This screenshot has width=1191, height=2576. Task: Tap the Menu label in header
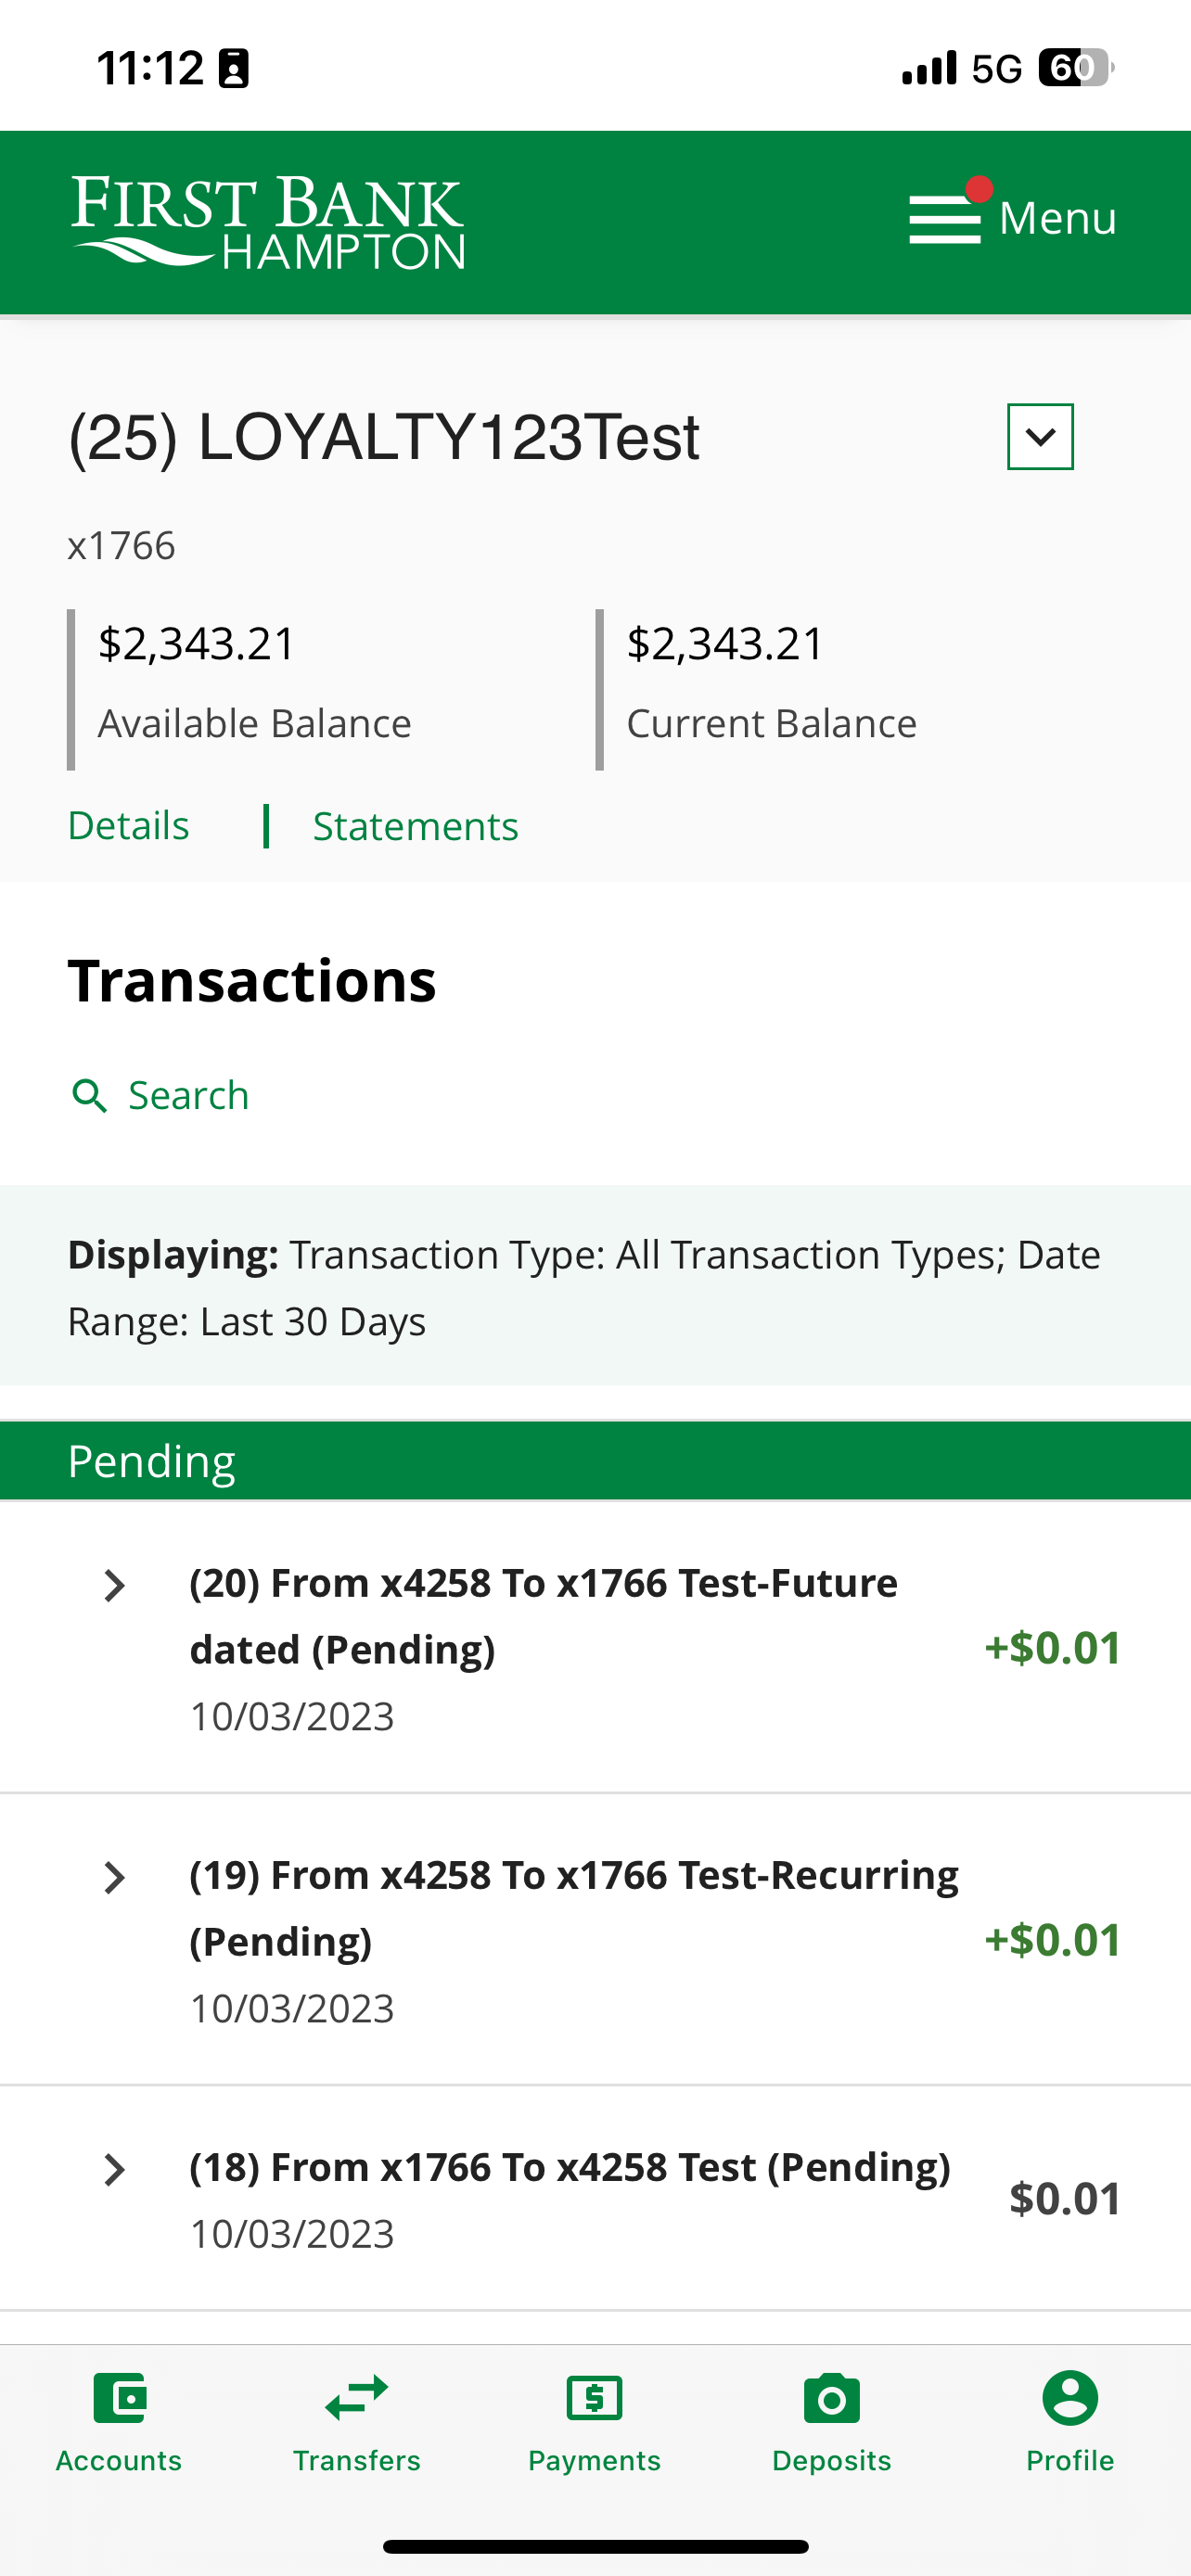click(x=1057, y=218)
